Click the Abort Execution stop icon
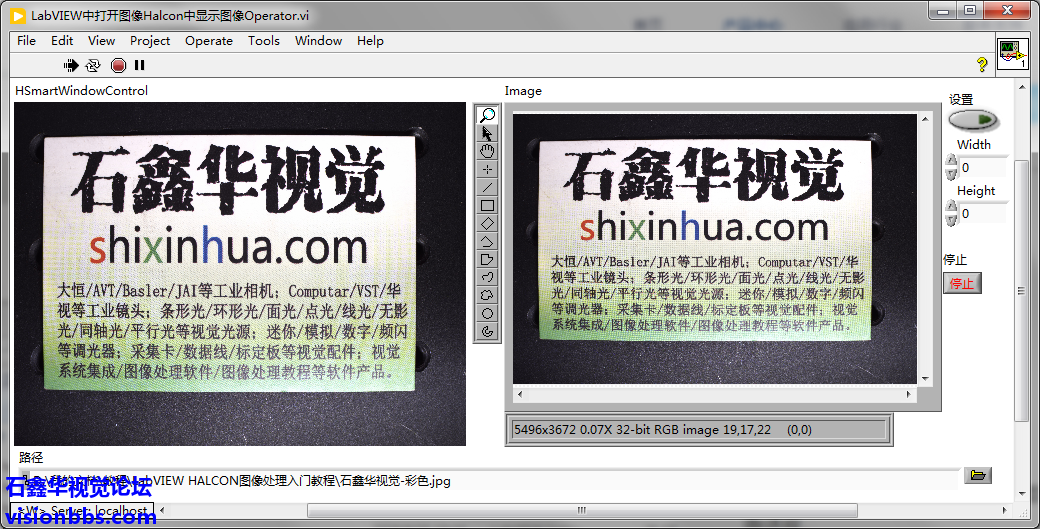The image size is (1040, 529). 118,65
